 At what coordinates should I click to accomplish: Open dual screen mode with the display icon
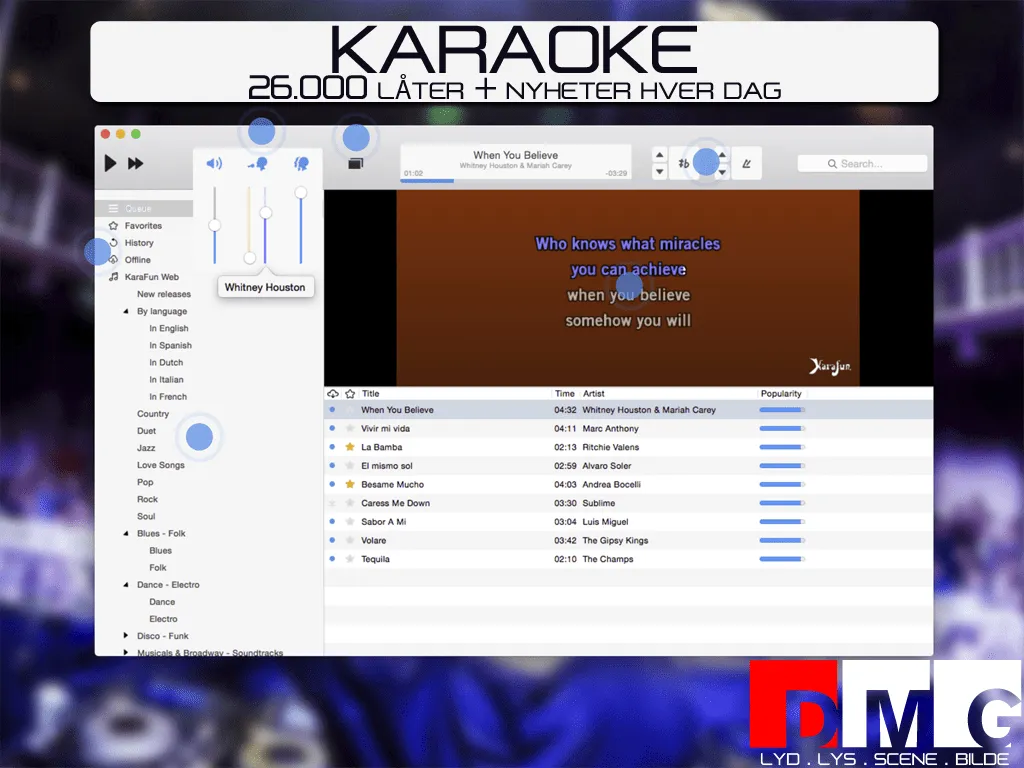[356, 163]
